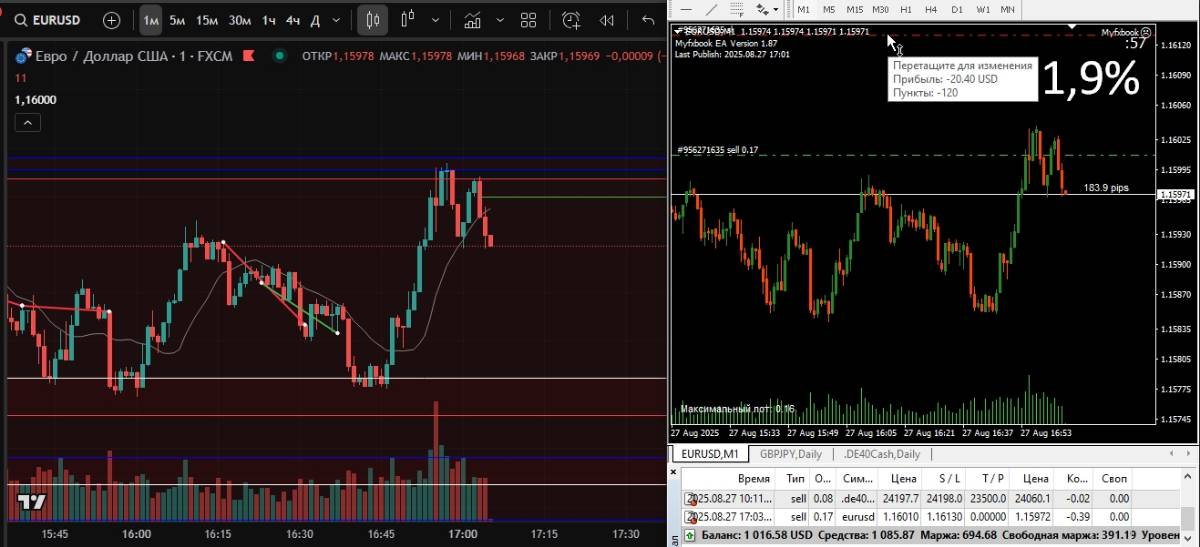This screenshot has height=547, width=1200.
Task: Switch TradingView timeframe to 5м
Action: click(177, 20)
